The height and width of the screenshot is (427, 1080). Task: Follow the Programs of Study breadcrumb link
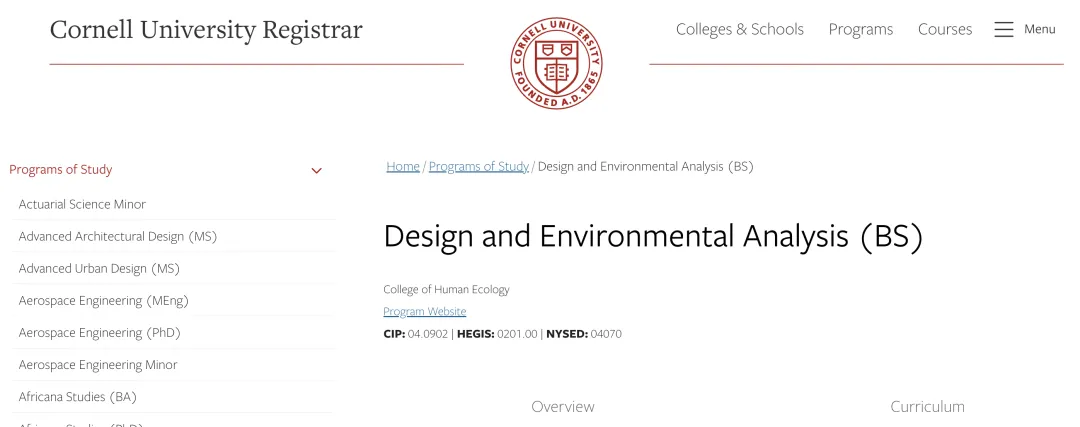(479, 167)
